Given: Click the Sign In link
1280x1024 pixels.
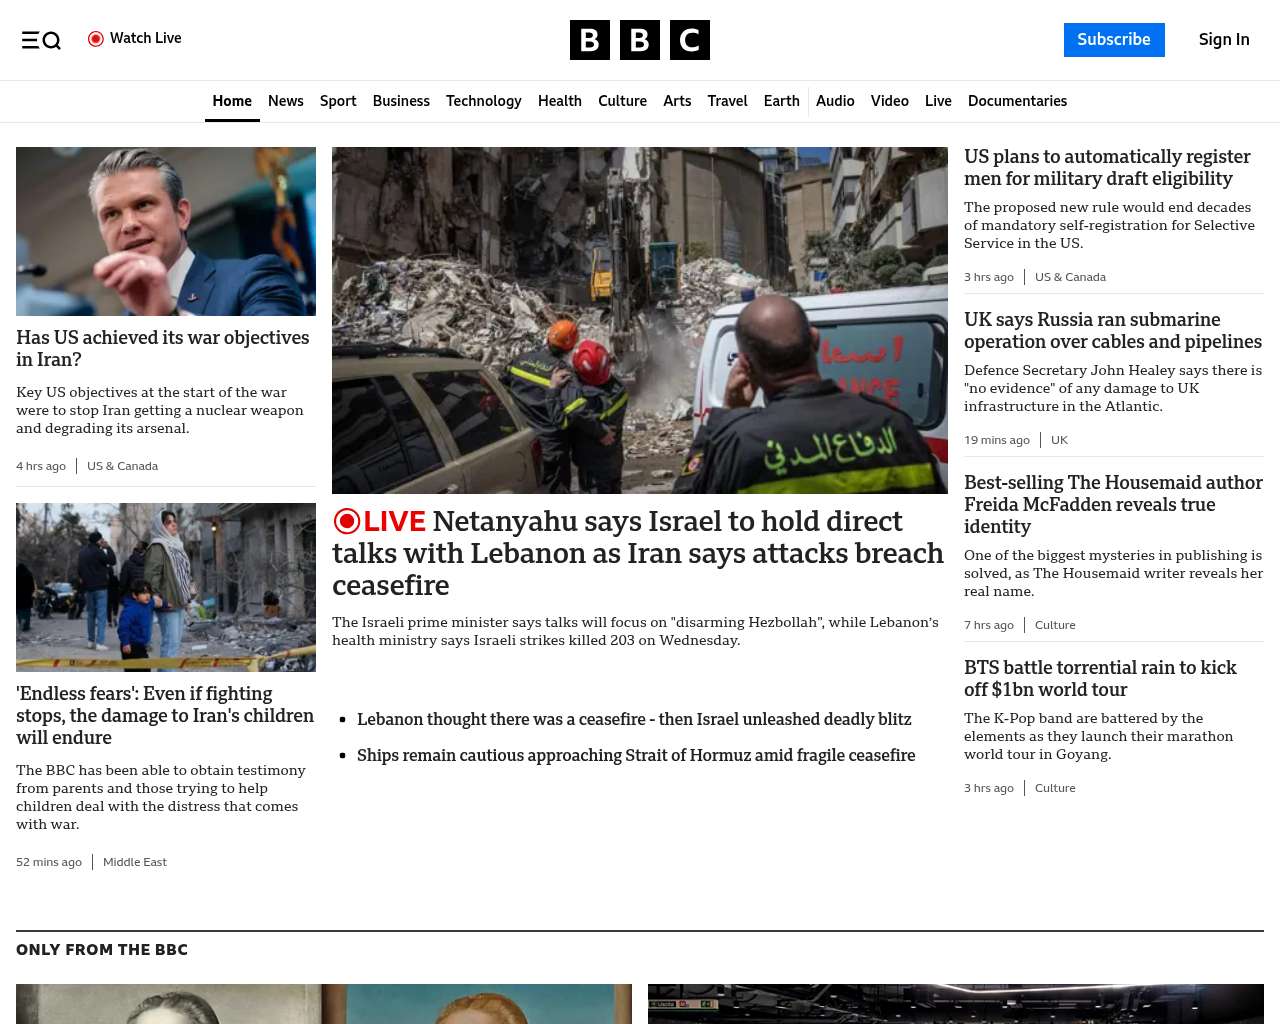Looking at the screenshot, I should pyautogui.click(x=1223, y=40).
